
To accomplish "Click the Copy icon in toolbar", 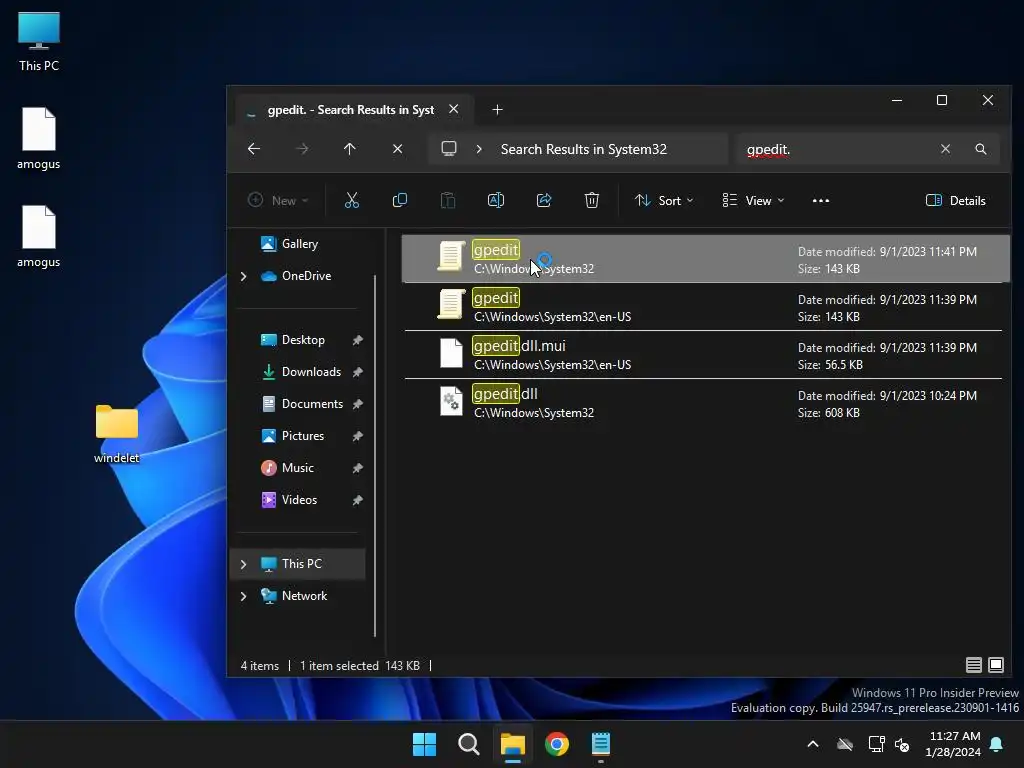I will click(x=400, y=200).
